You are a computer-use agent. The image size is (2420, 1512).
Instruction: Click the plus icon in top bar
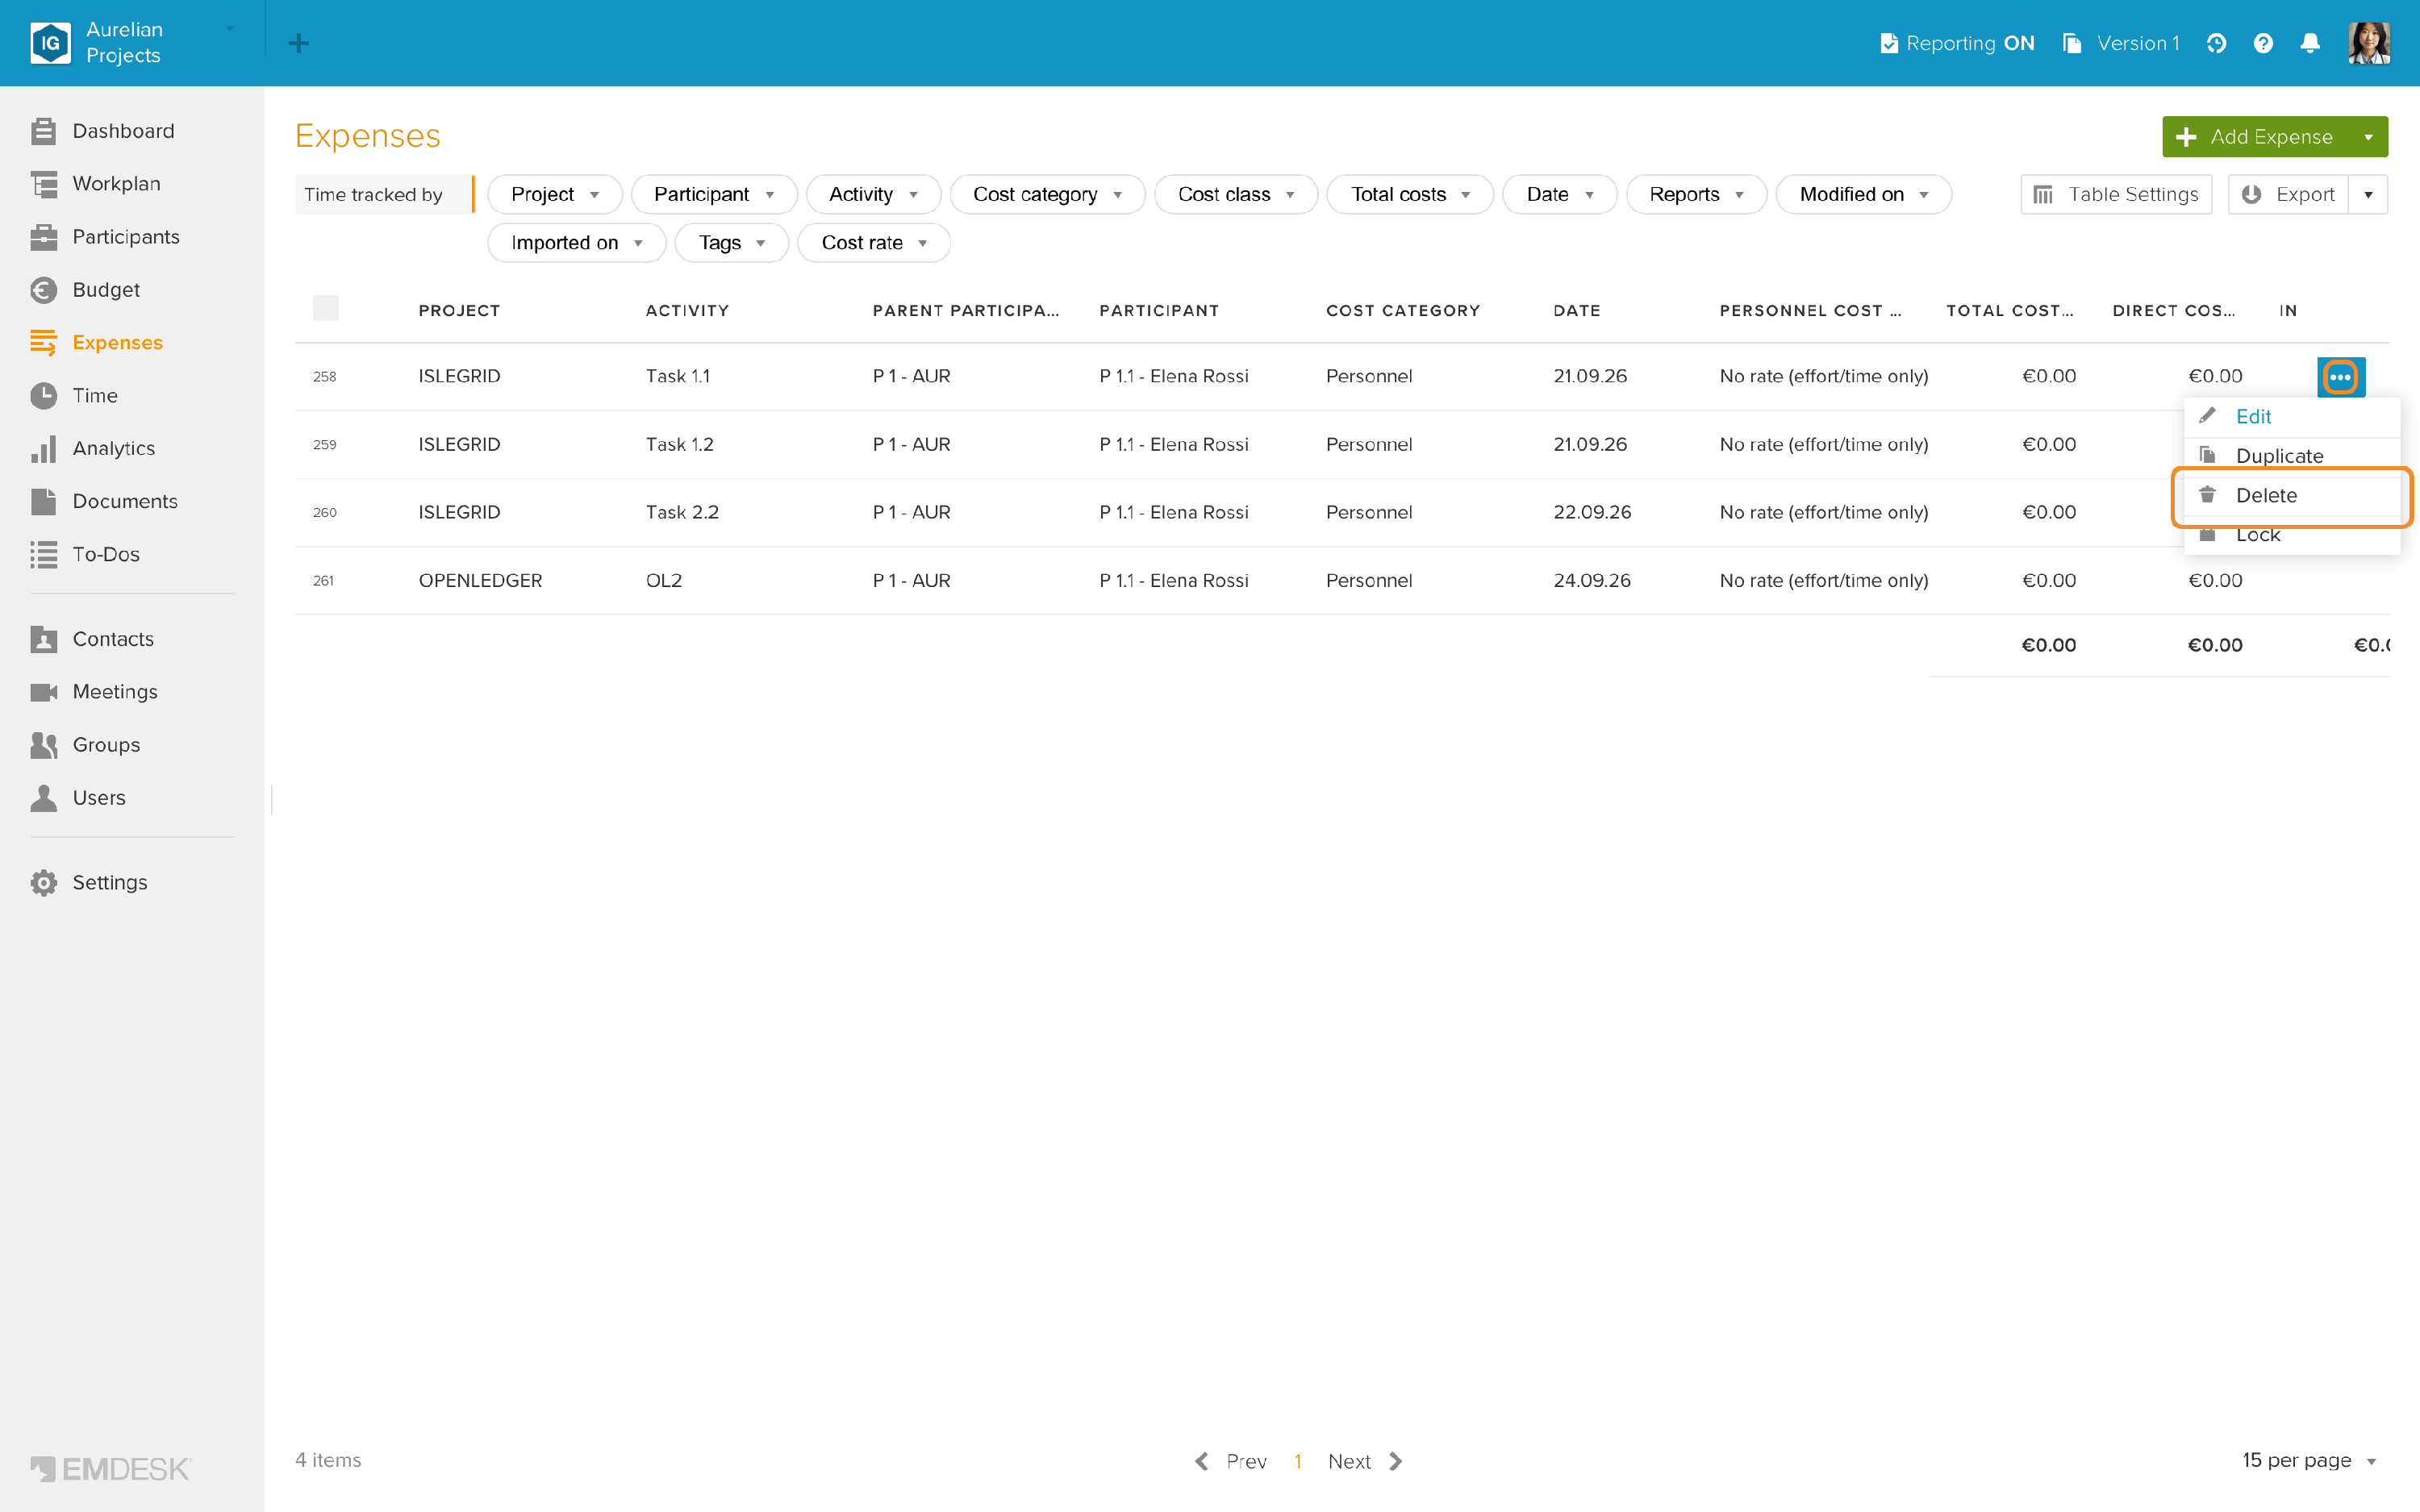coord(298,43)
